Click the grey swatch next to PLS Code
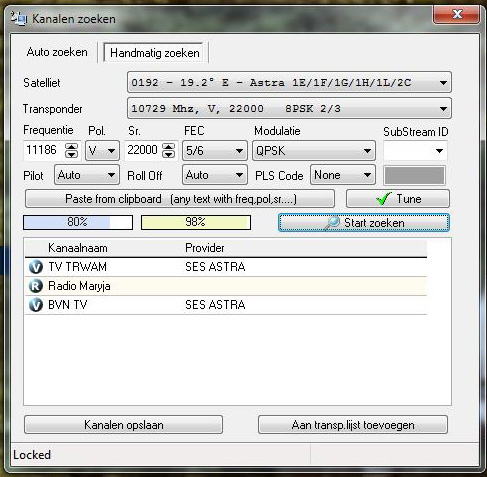Viewport: 487px width, 477px height. click(414, 175)
